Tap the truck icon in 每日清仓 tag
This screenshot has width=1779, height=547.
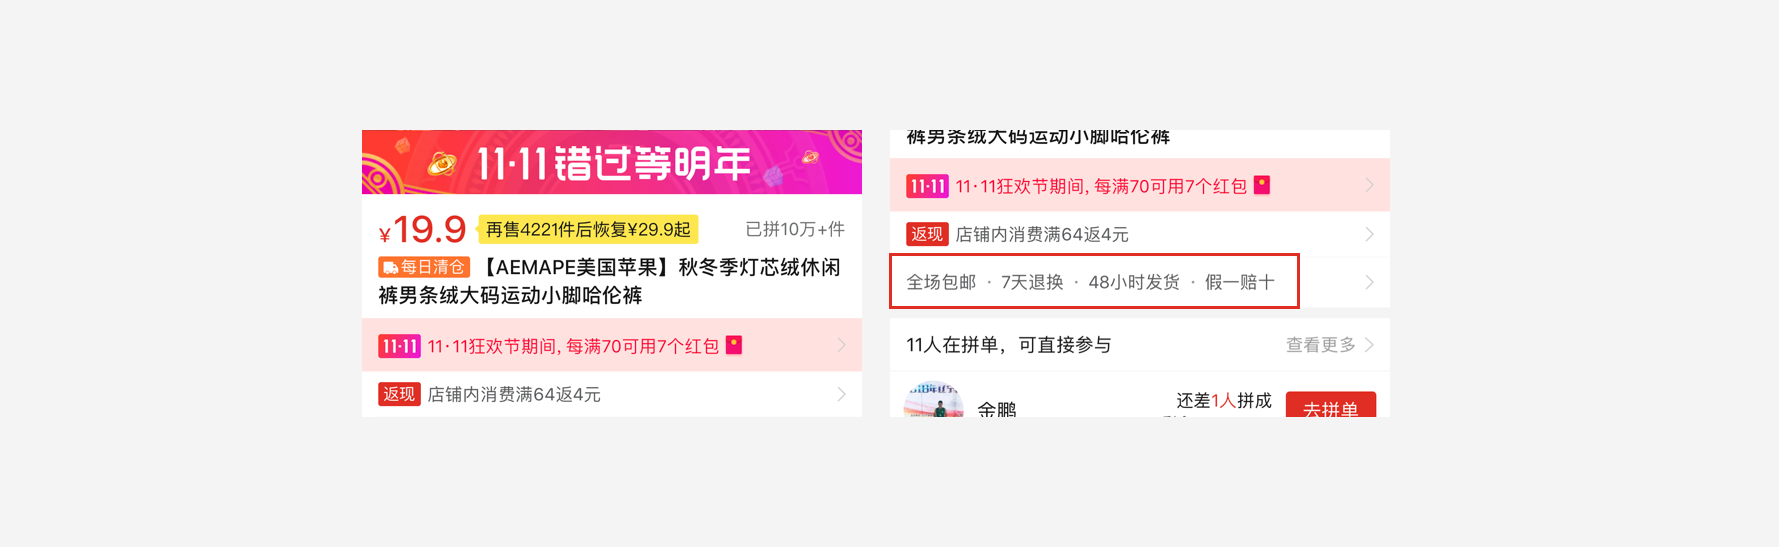tap(390, 267)
